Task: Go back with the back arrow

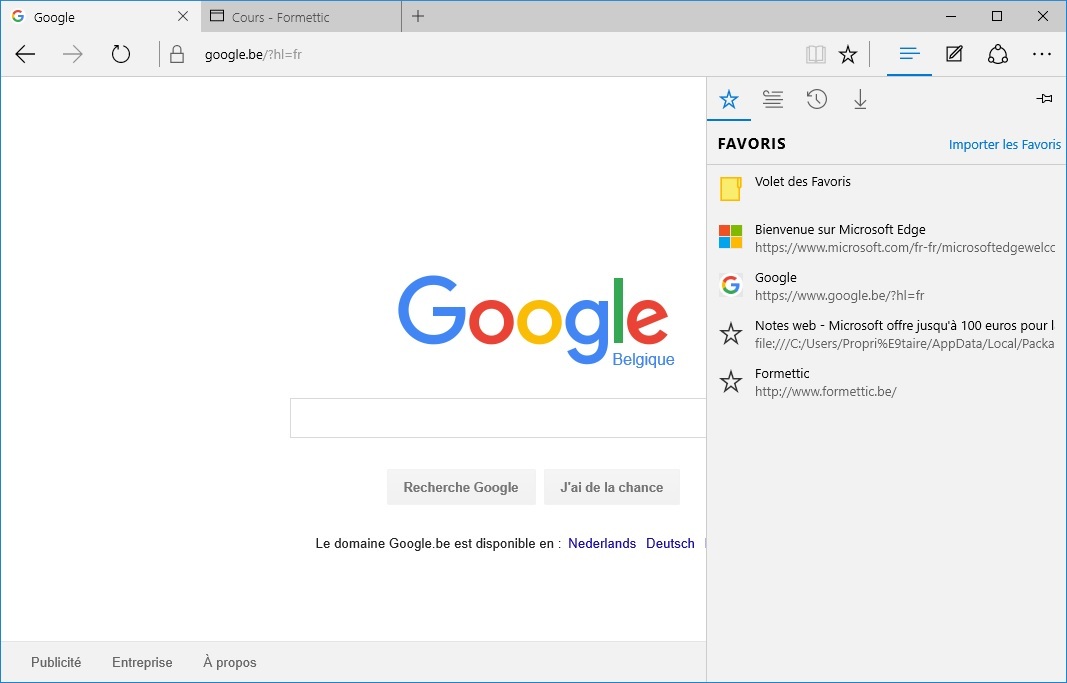Action: pos(25,54)
